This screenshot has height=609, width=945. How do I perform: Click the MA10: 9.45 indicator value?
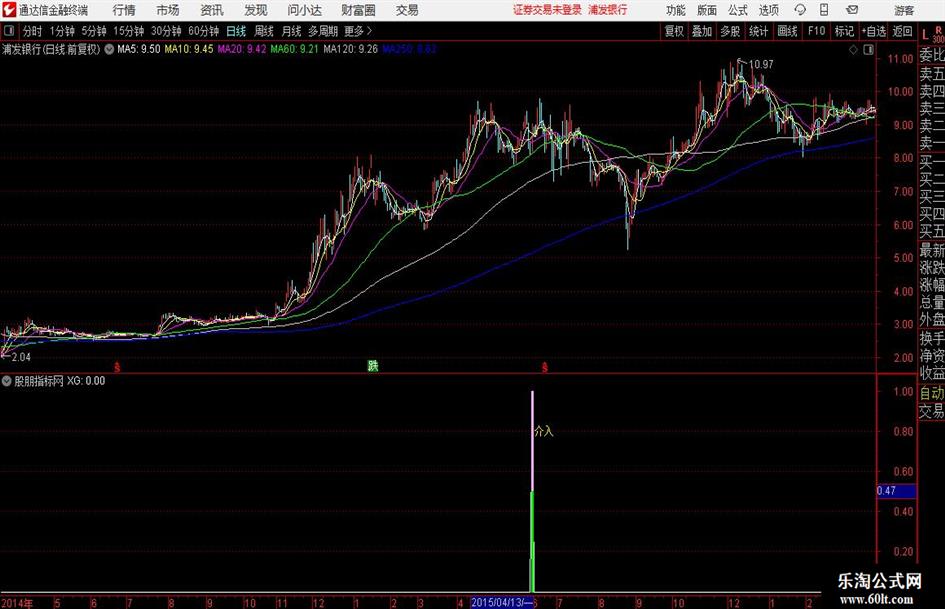click(189, 49)
